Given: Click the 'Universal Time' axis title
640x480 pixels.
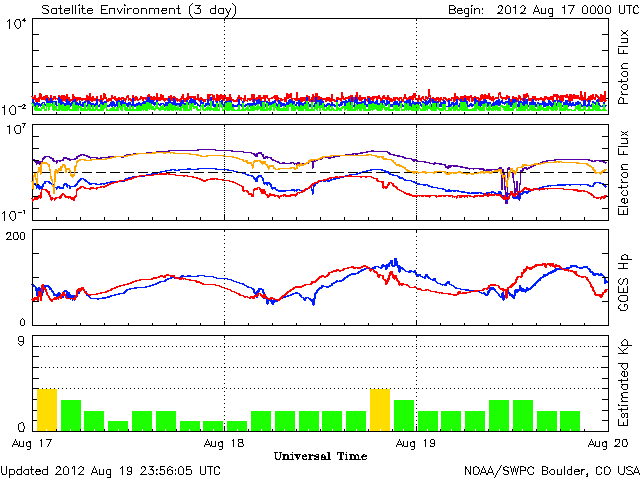Looking at the screenshot, I should tap(320, 456).
